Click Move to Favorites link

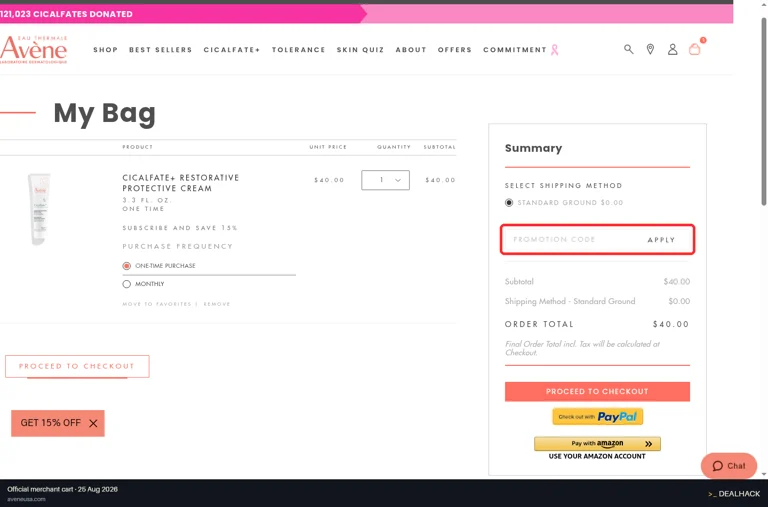click(x=157, y=304)
